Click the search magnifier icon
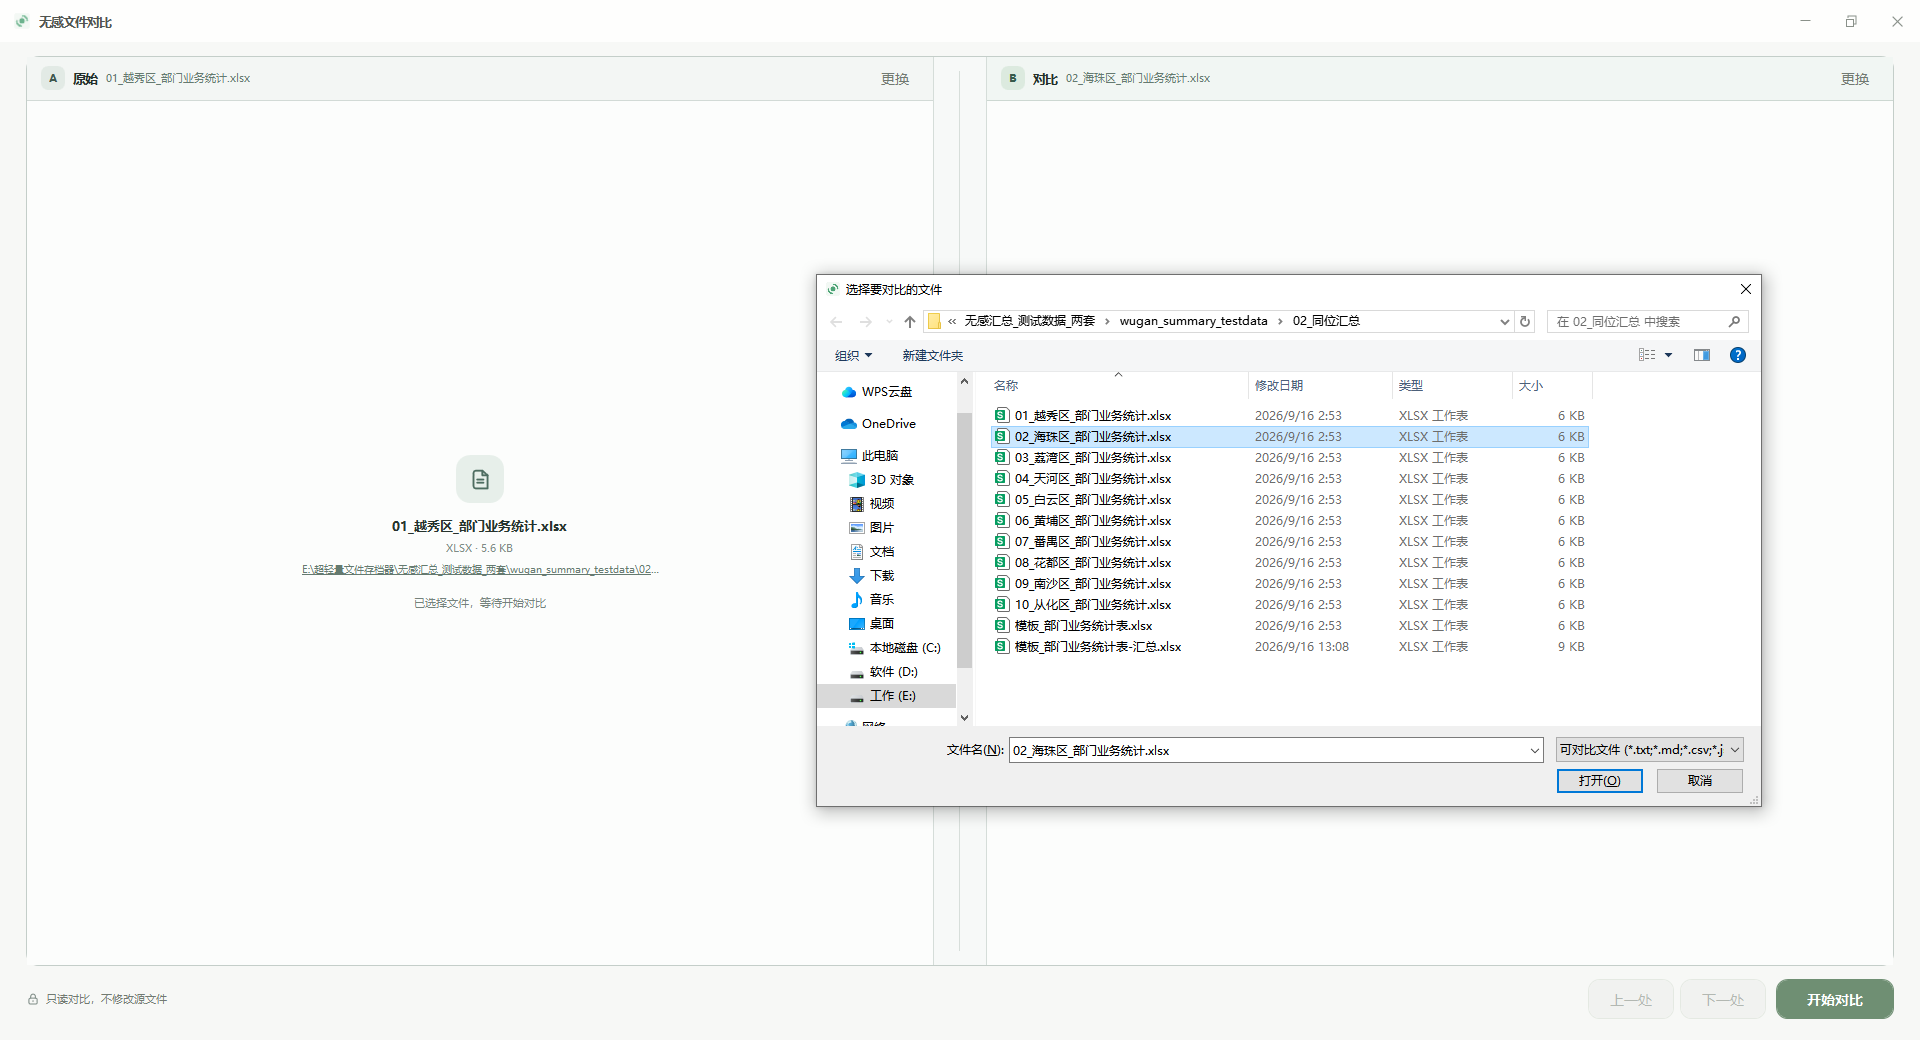This screenshot has width=1920, height=1040. point(1734,321)
